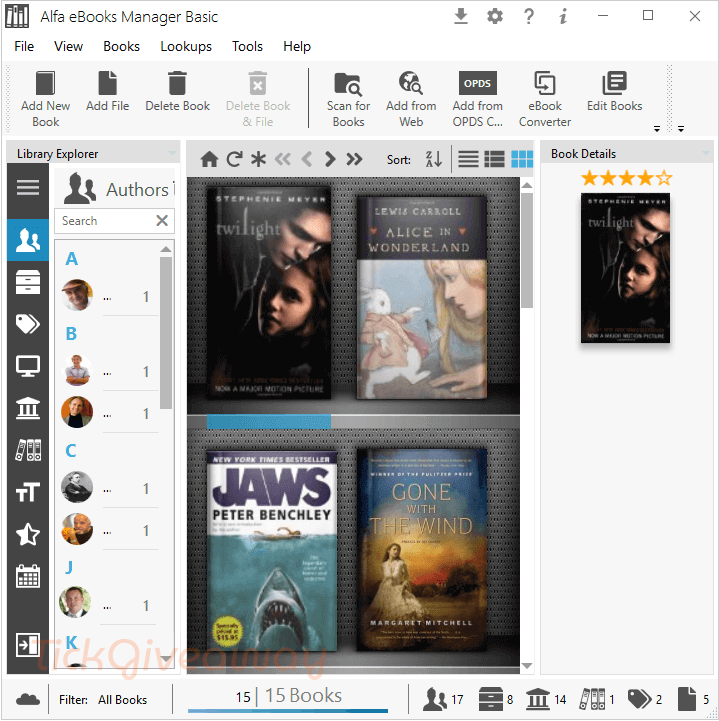The image size is (719, 721).
Task: Click the info 'i' icon
Action: (x=563, y=17)
